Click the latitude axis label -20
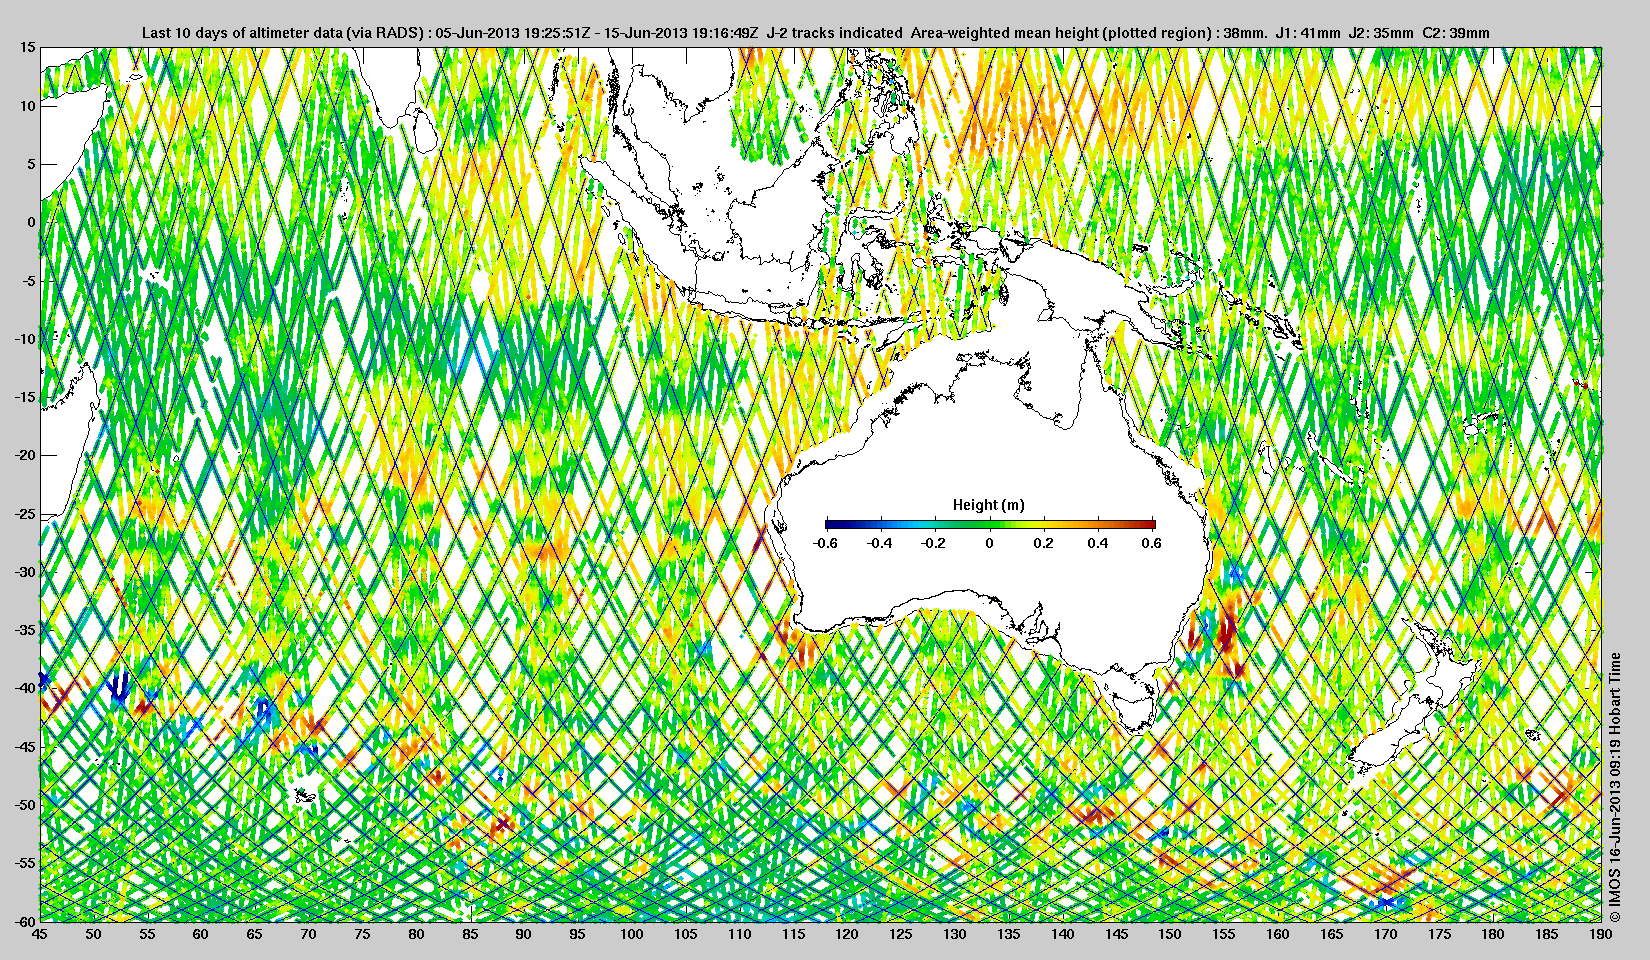1650x960 pixels. point(25,455)
